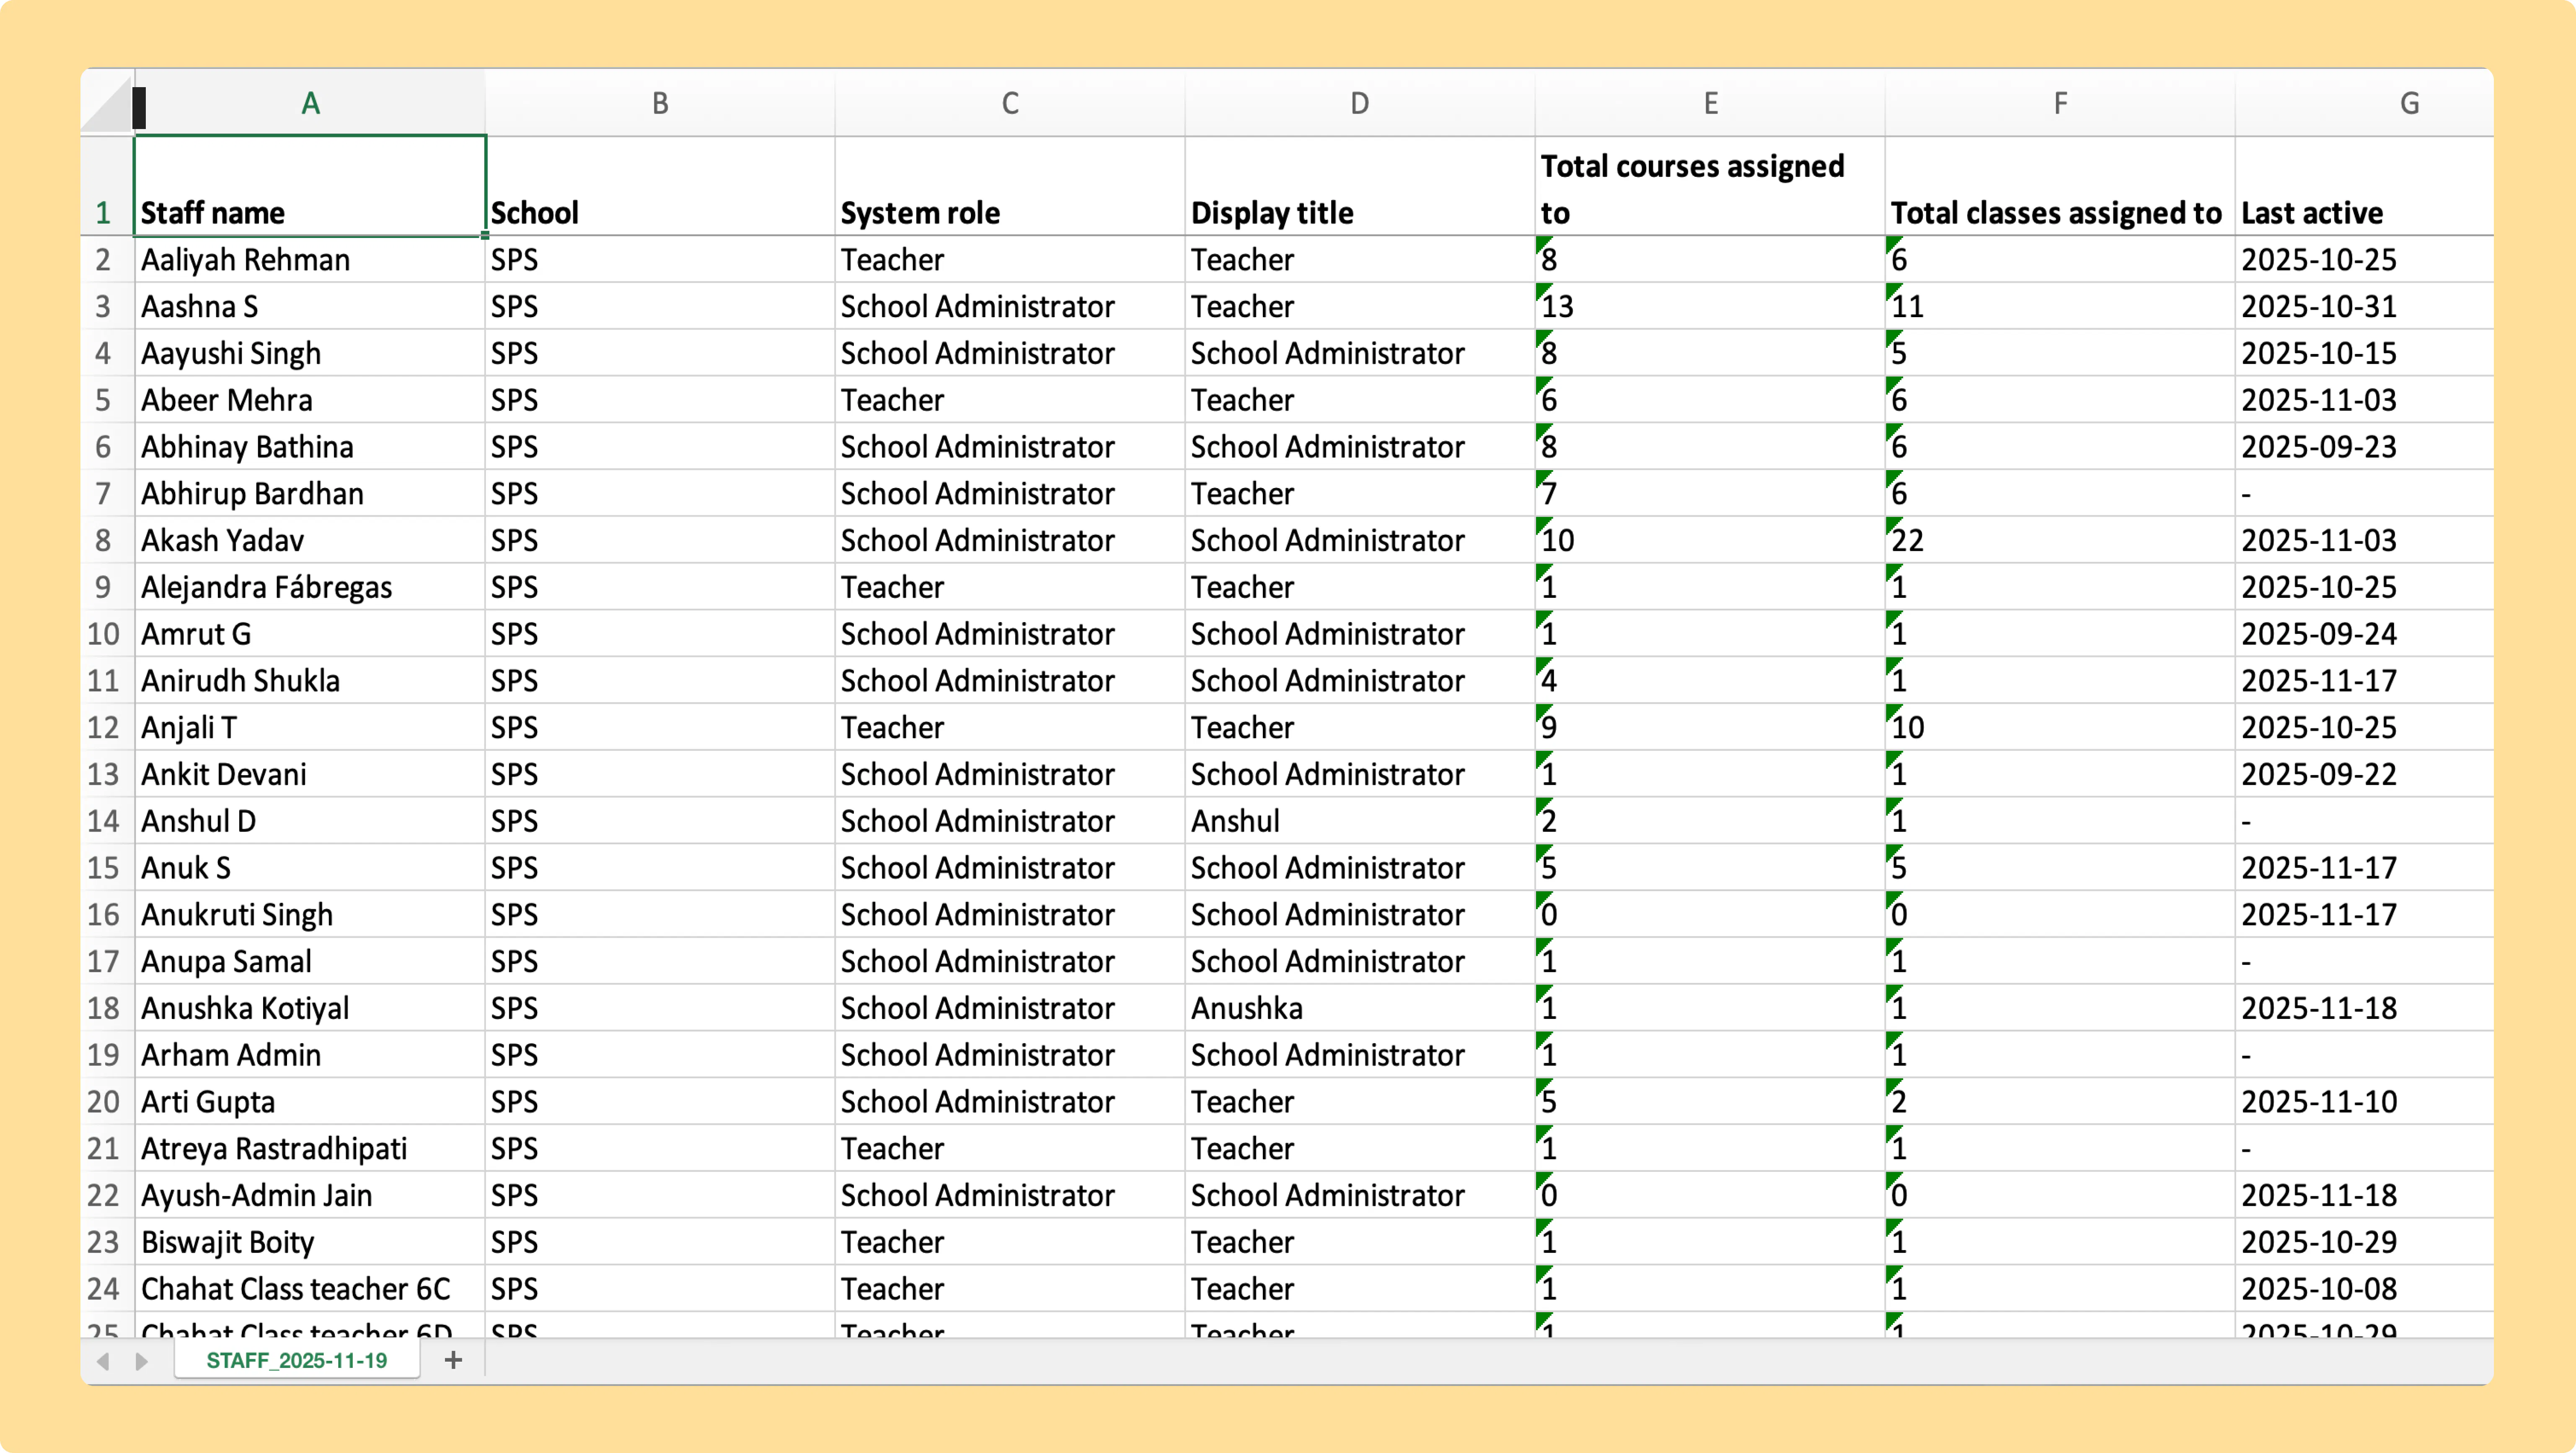Screen dimensions: 2576x1453
Task: Click Anjali T's classes value 10
Action: pyautogui.click(x=2060, y=727)
